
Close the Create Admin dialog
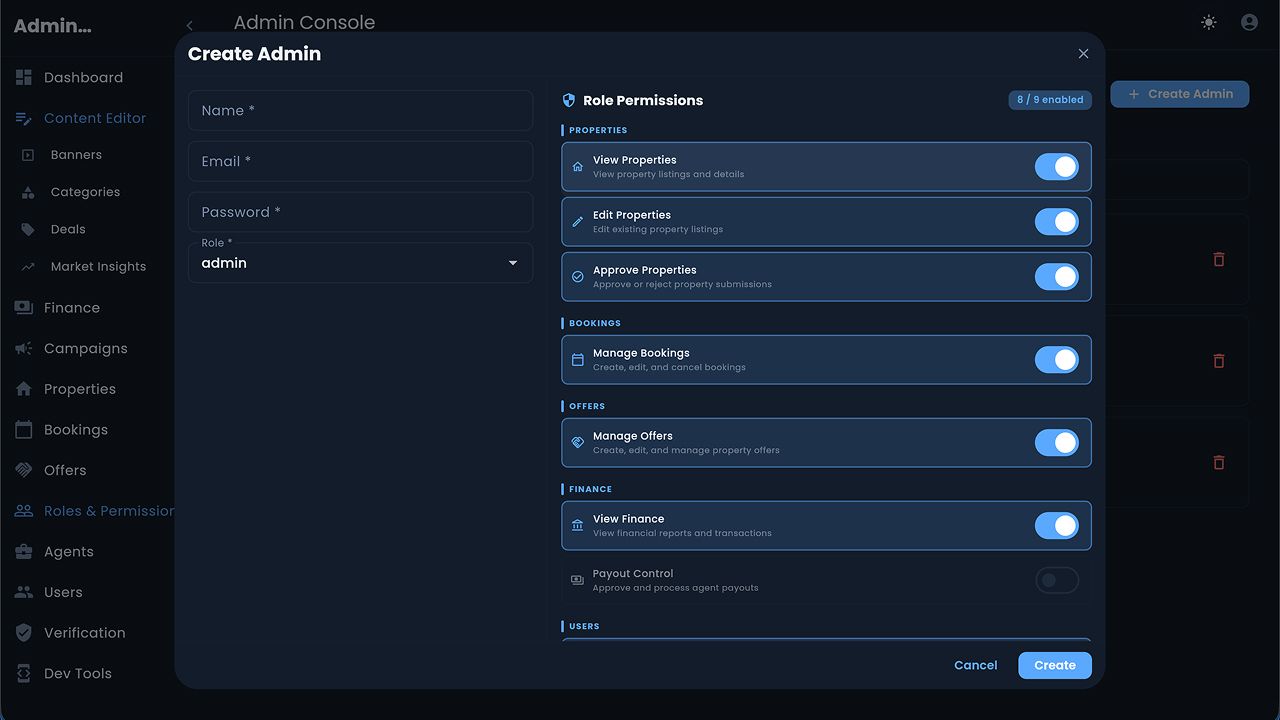[x=1083, y=54]
